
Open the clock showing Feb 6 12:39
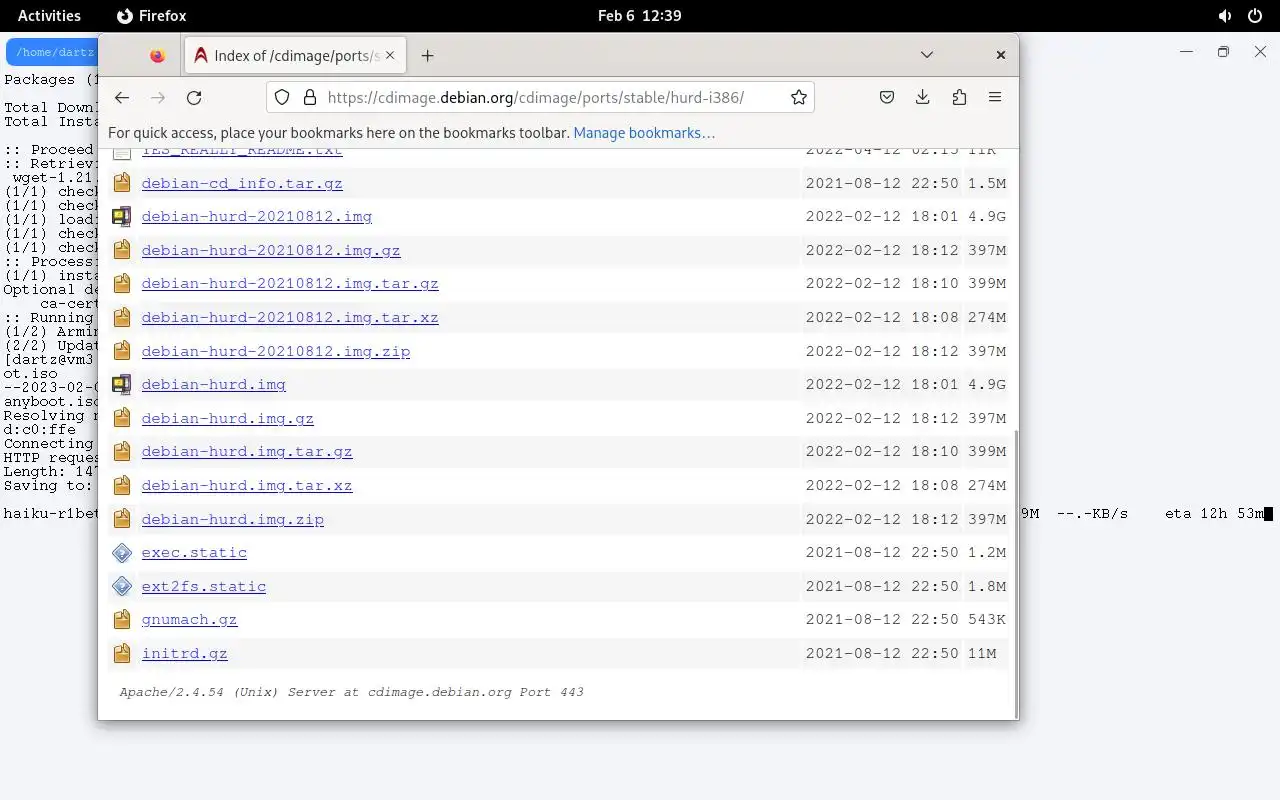pos(639,16)
